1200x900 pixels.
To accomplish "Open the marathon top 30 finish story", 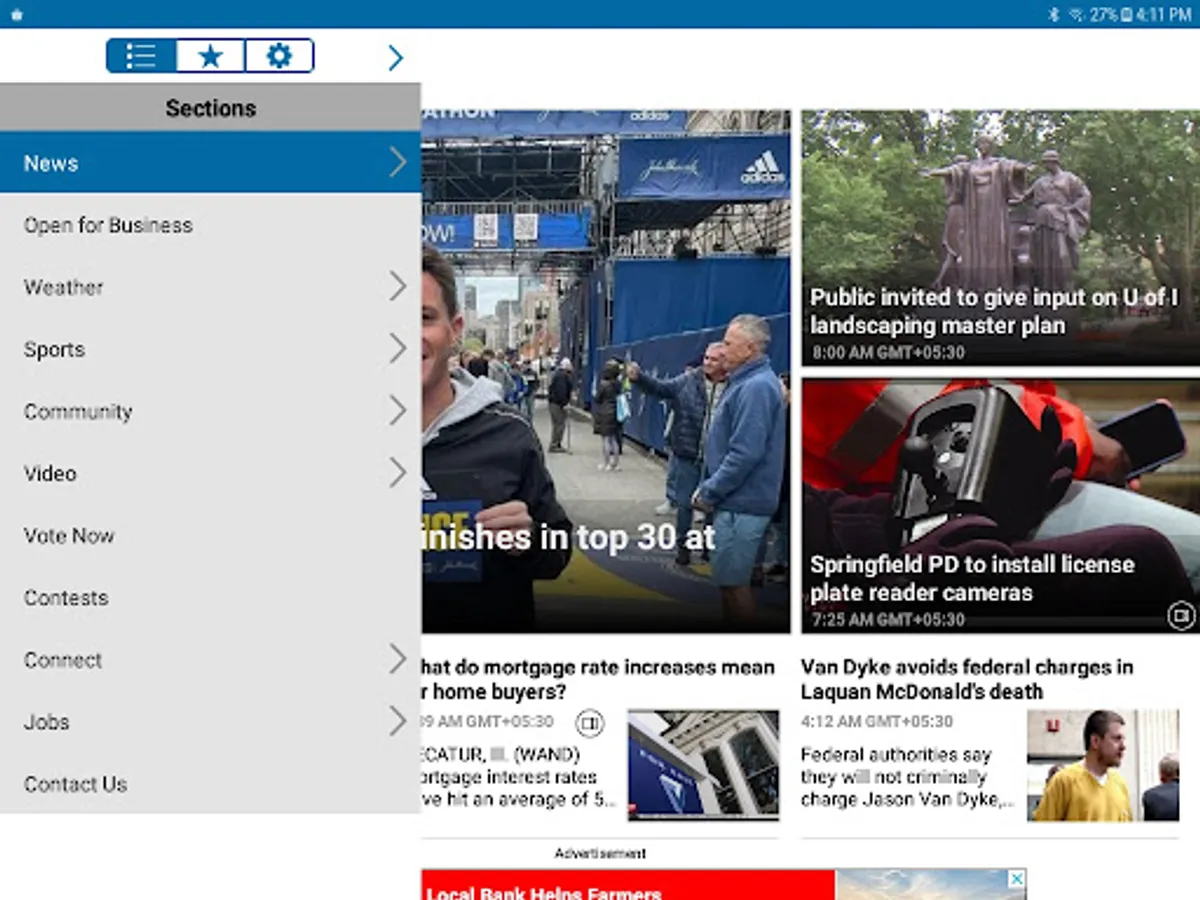I will point(606,371).
